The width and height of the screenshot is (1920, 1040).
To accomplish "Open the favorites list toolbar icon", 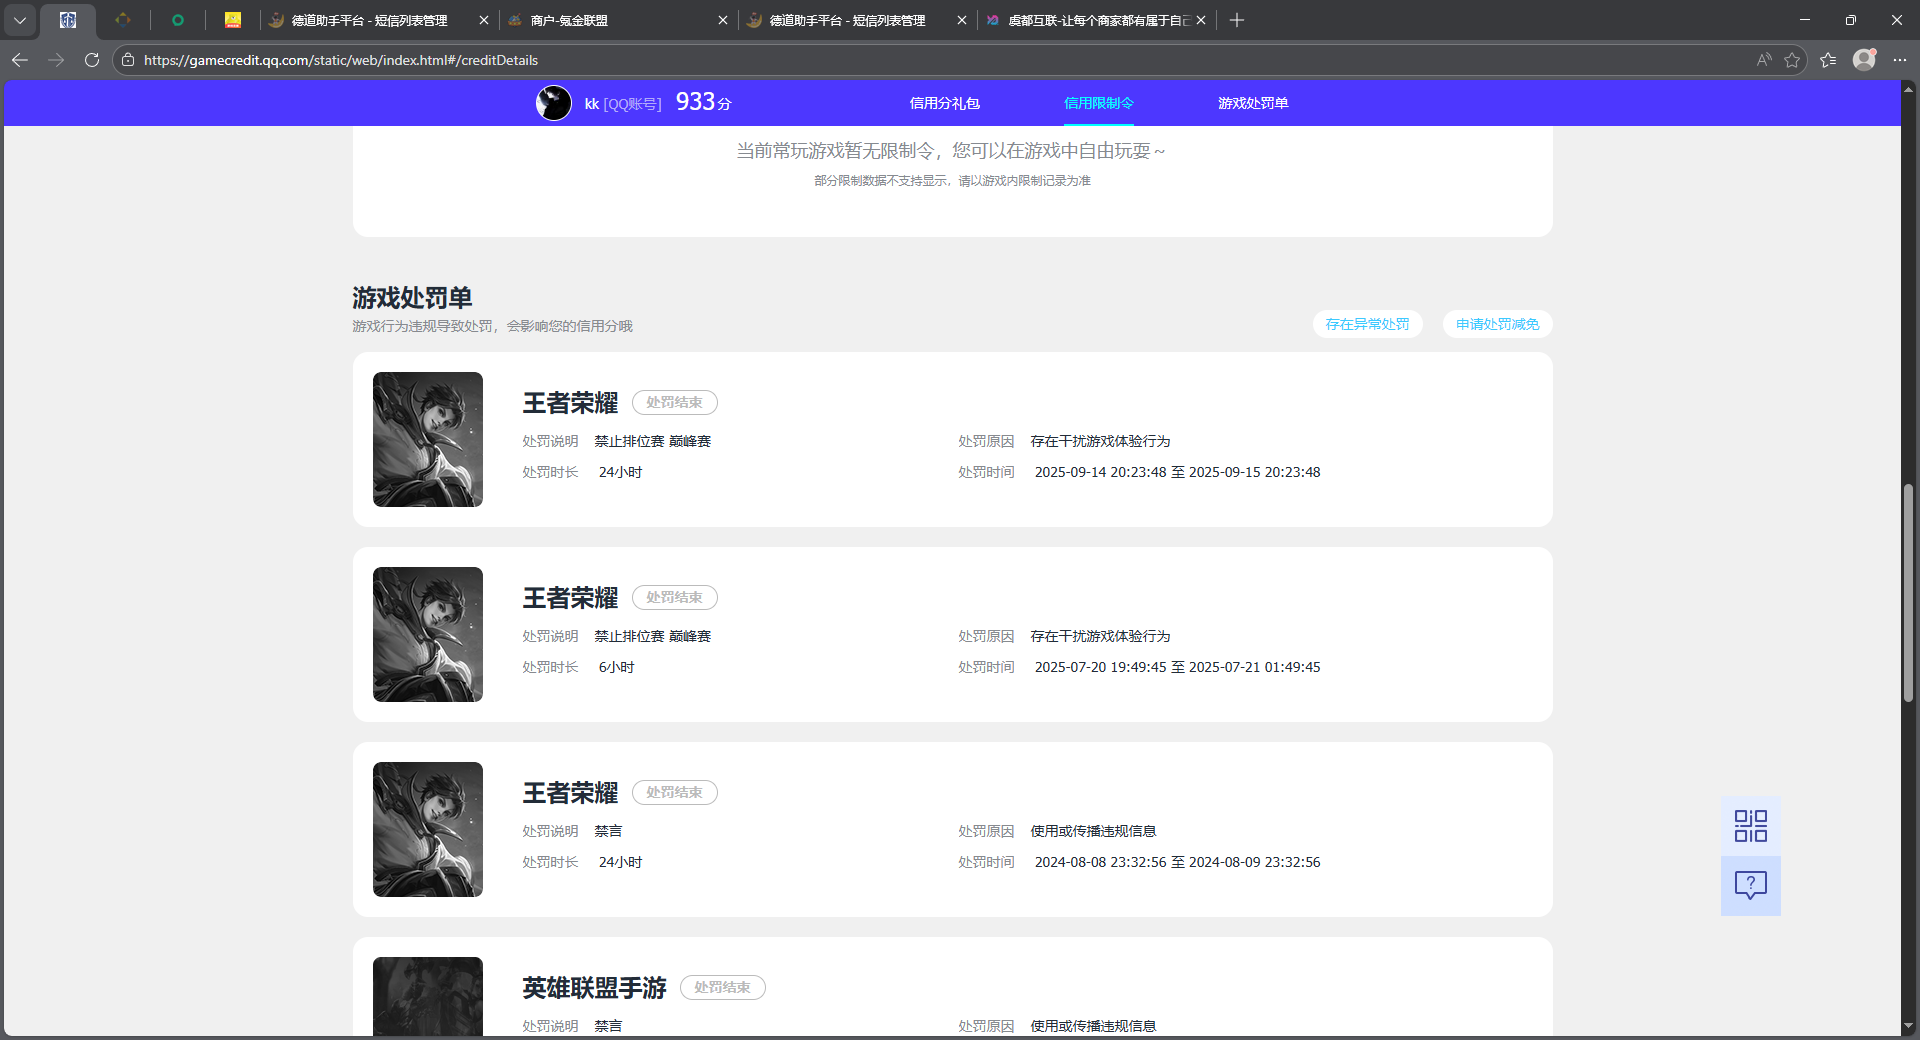I will [x=1828, y=60].
